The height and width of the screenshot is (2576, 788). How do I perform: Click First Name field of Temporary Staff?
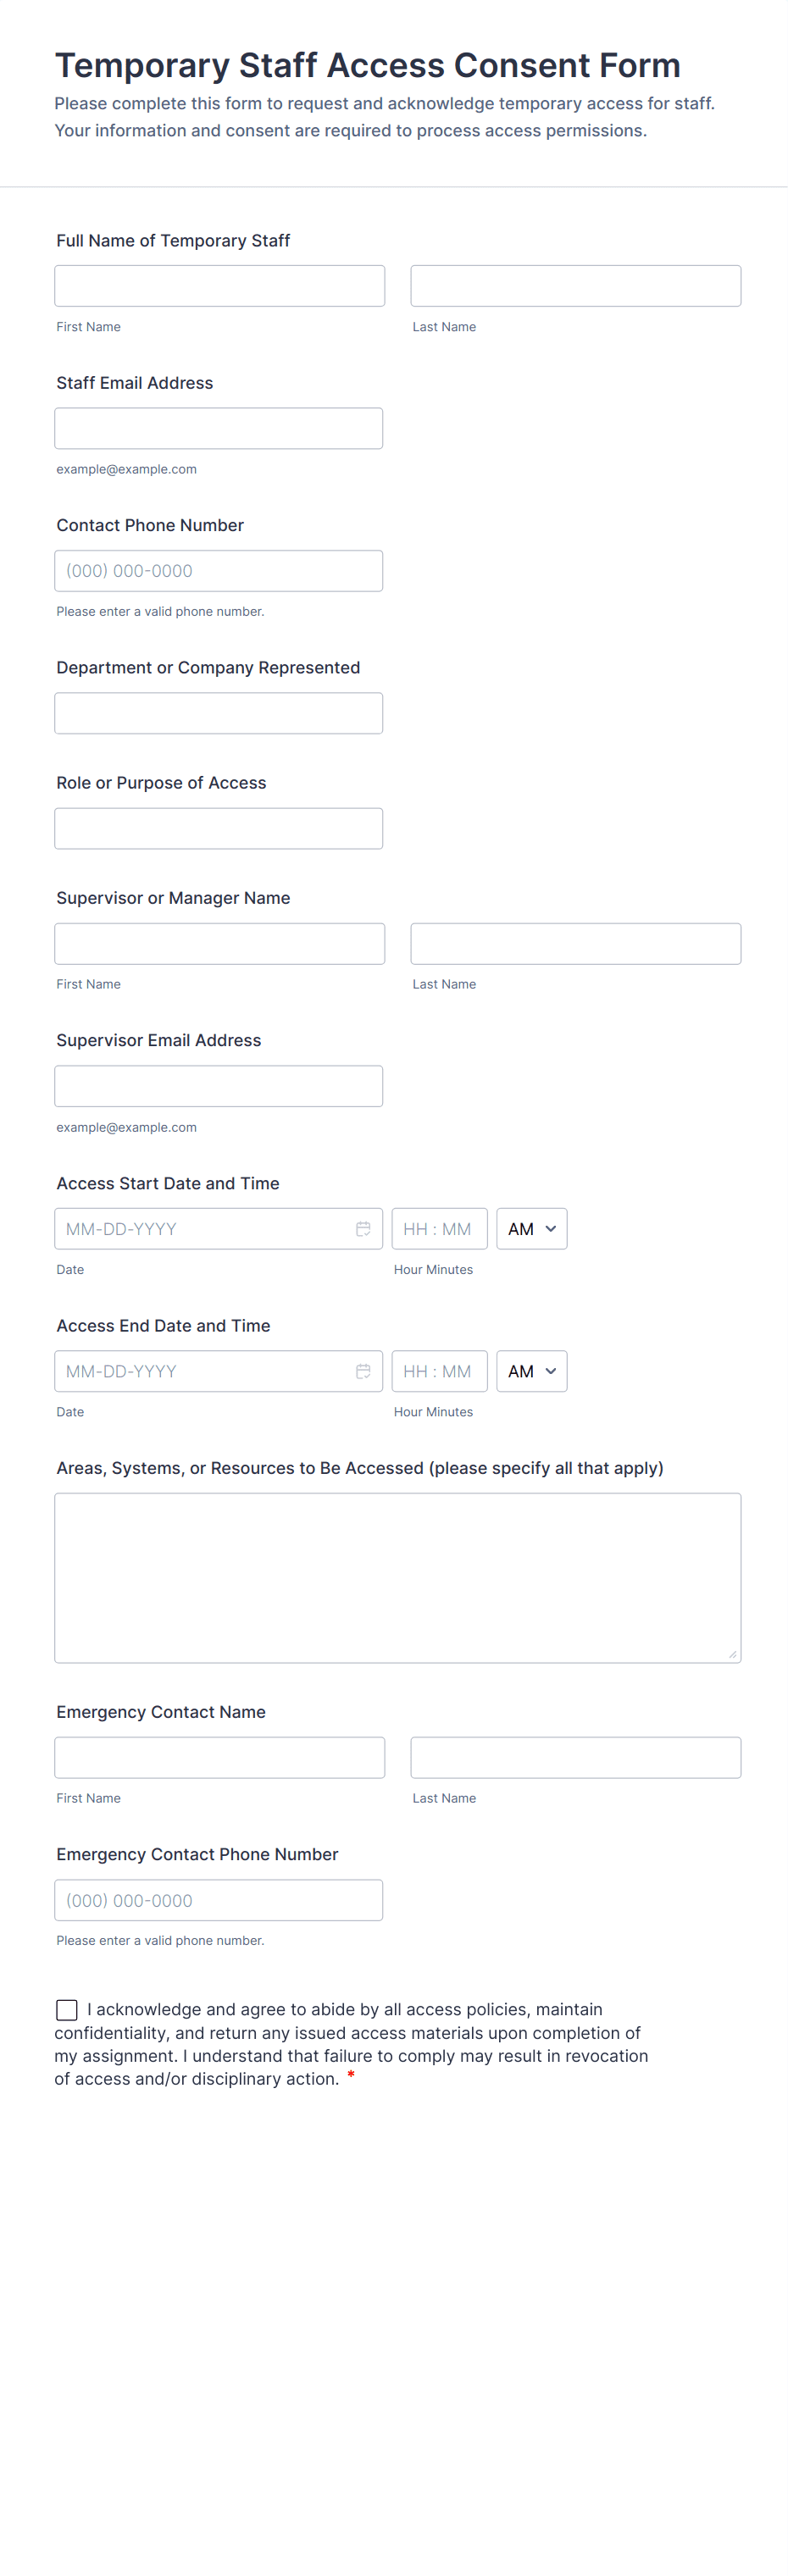[219, 286]
